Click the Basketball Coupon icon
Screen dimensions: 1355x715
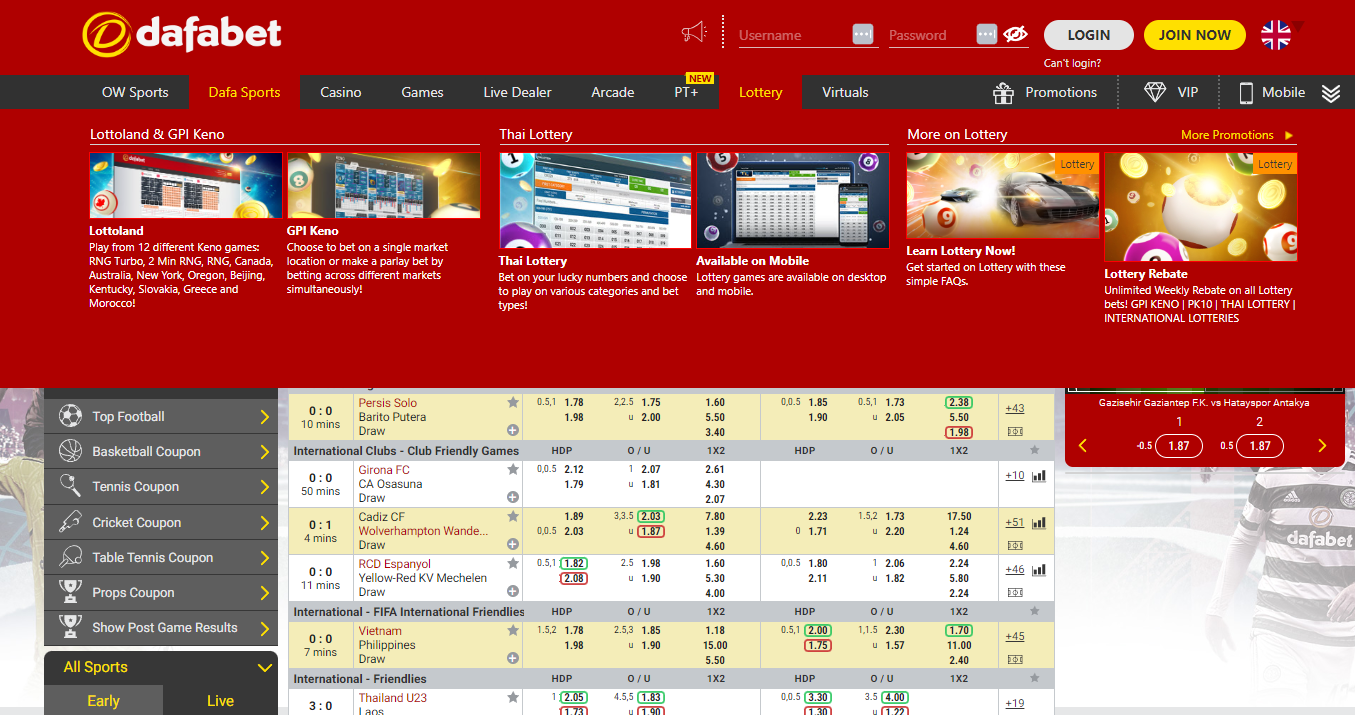click(x=70, y=451)
